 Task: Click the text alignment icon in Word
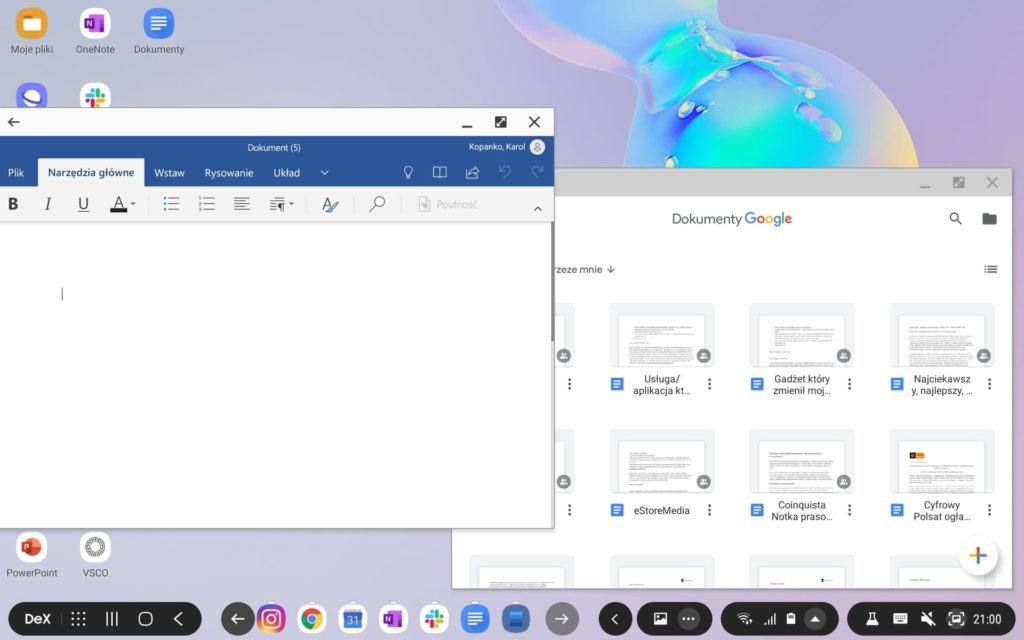coord(242,204)
